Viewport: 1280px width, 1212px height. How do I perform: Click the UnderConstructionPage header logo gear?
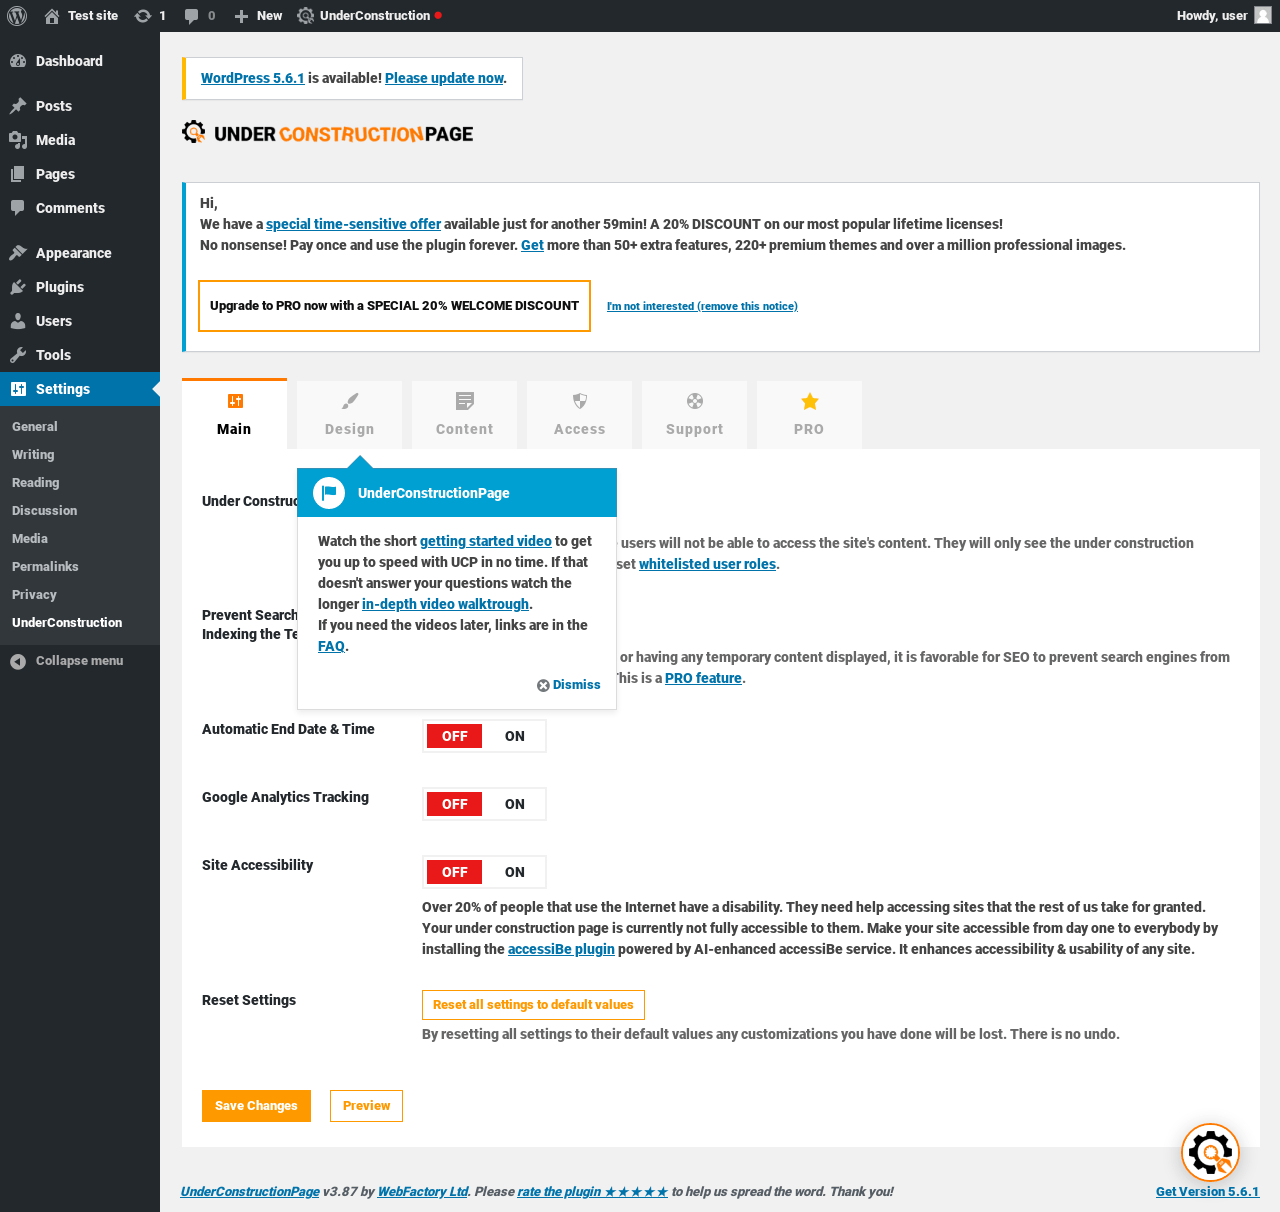click(194, 133)
